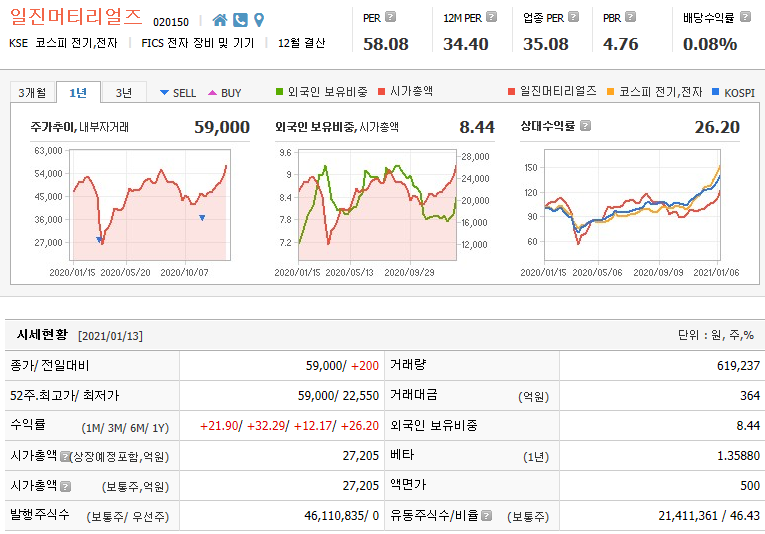Click the 외국인 보유비중 chart heading
This screenshot has width=765, height=534.
point(315,127)
